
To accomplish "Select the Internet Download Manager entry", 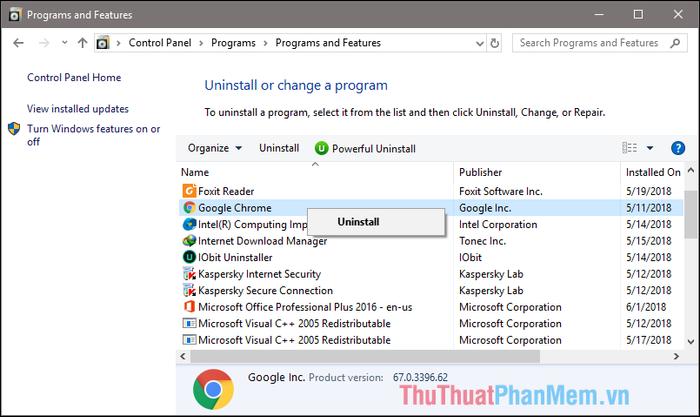I will 262,241.
